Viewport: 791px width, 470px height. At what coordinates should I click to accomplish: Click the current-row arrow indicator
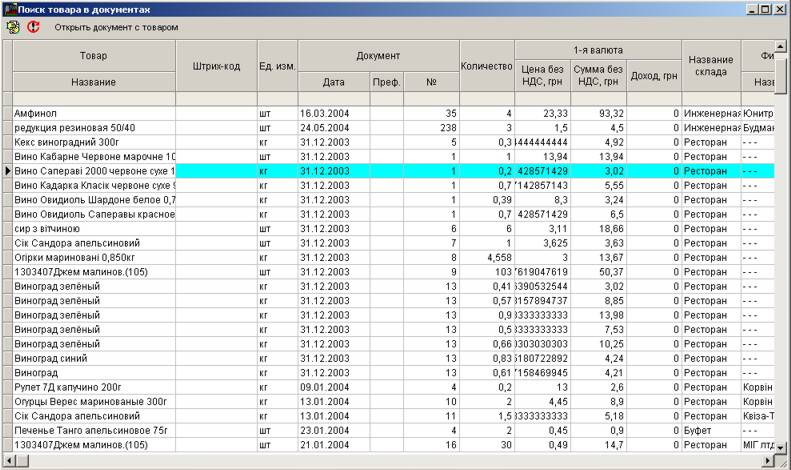(7, 171)
